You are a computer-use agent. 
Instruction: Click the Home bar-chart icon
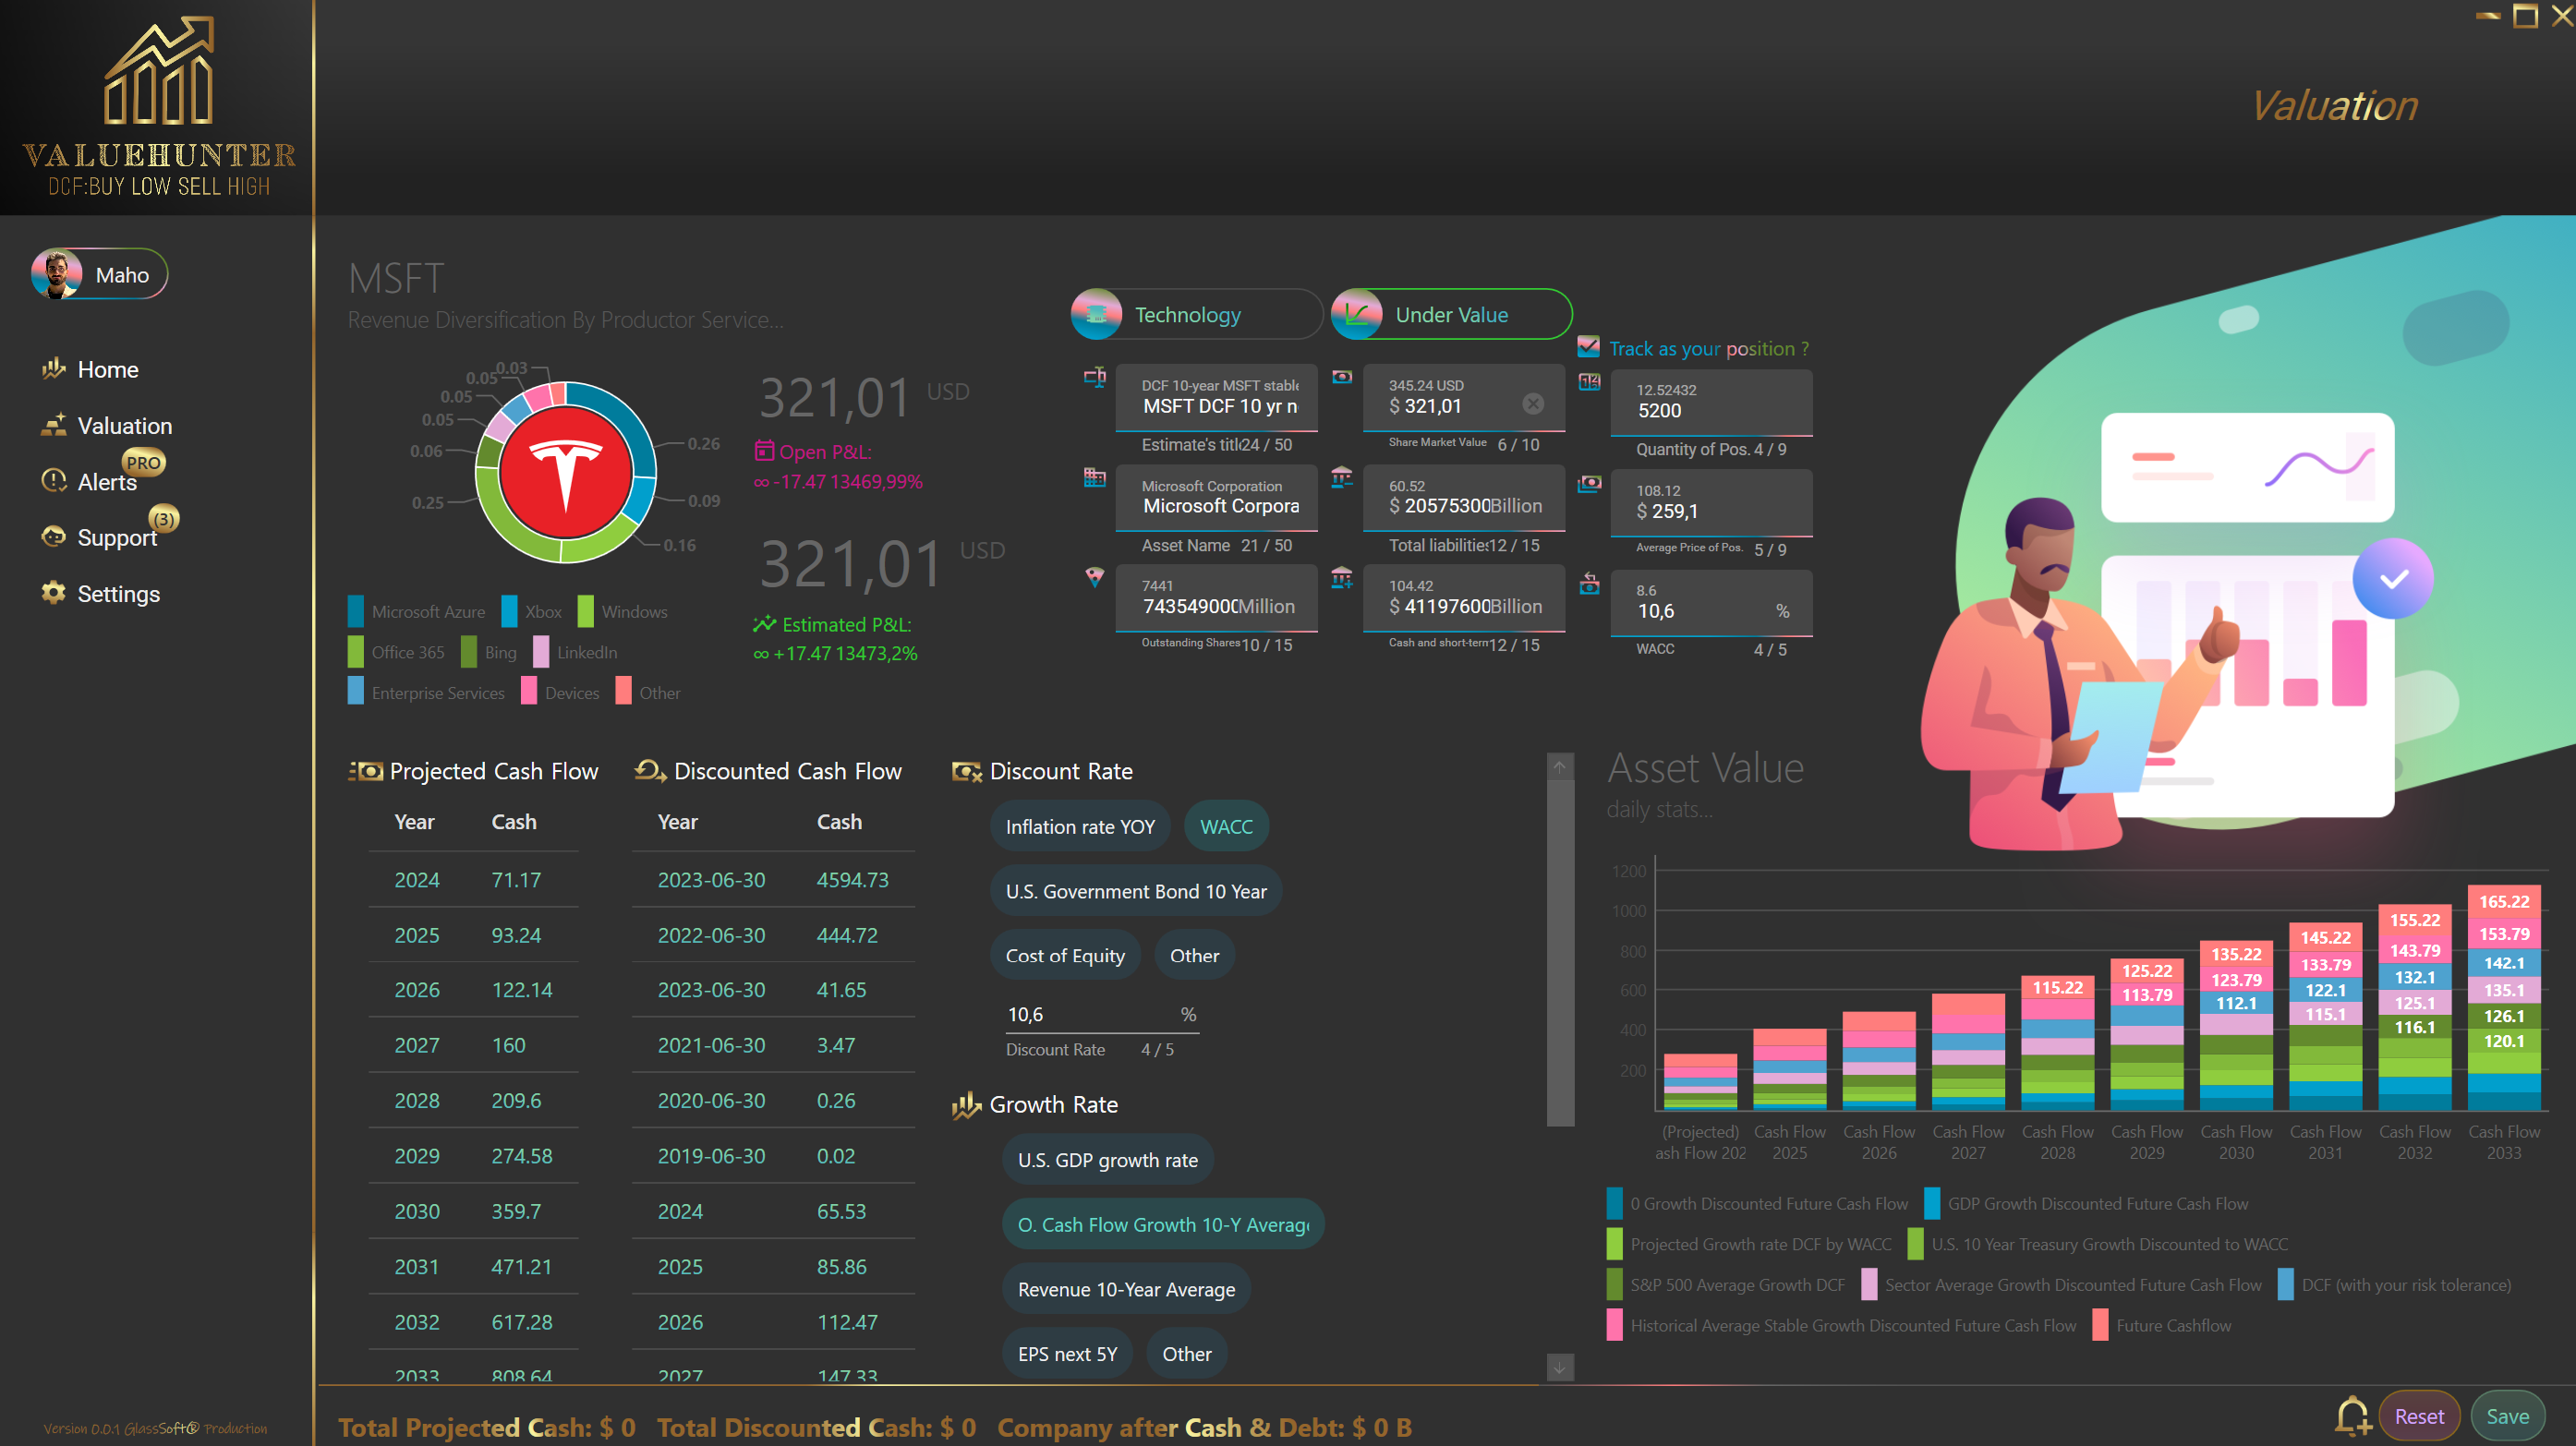(x=53, y=368)
